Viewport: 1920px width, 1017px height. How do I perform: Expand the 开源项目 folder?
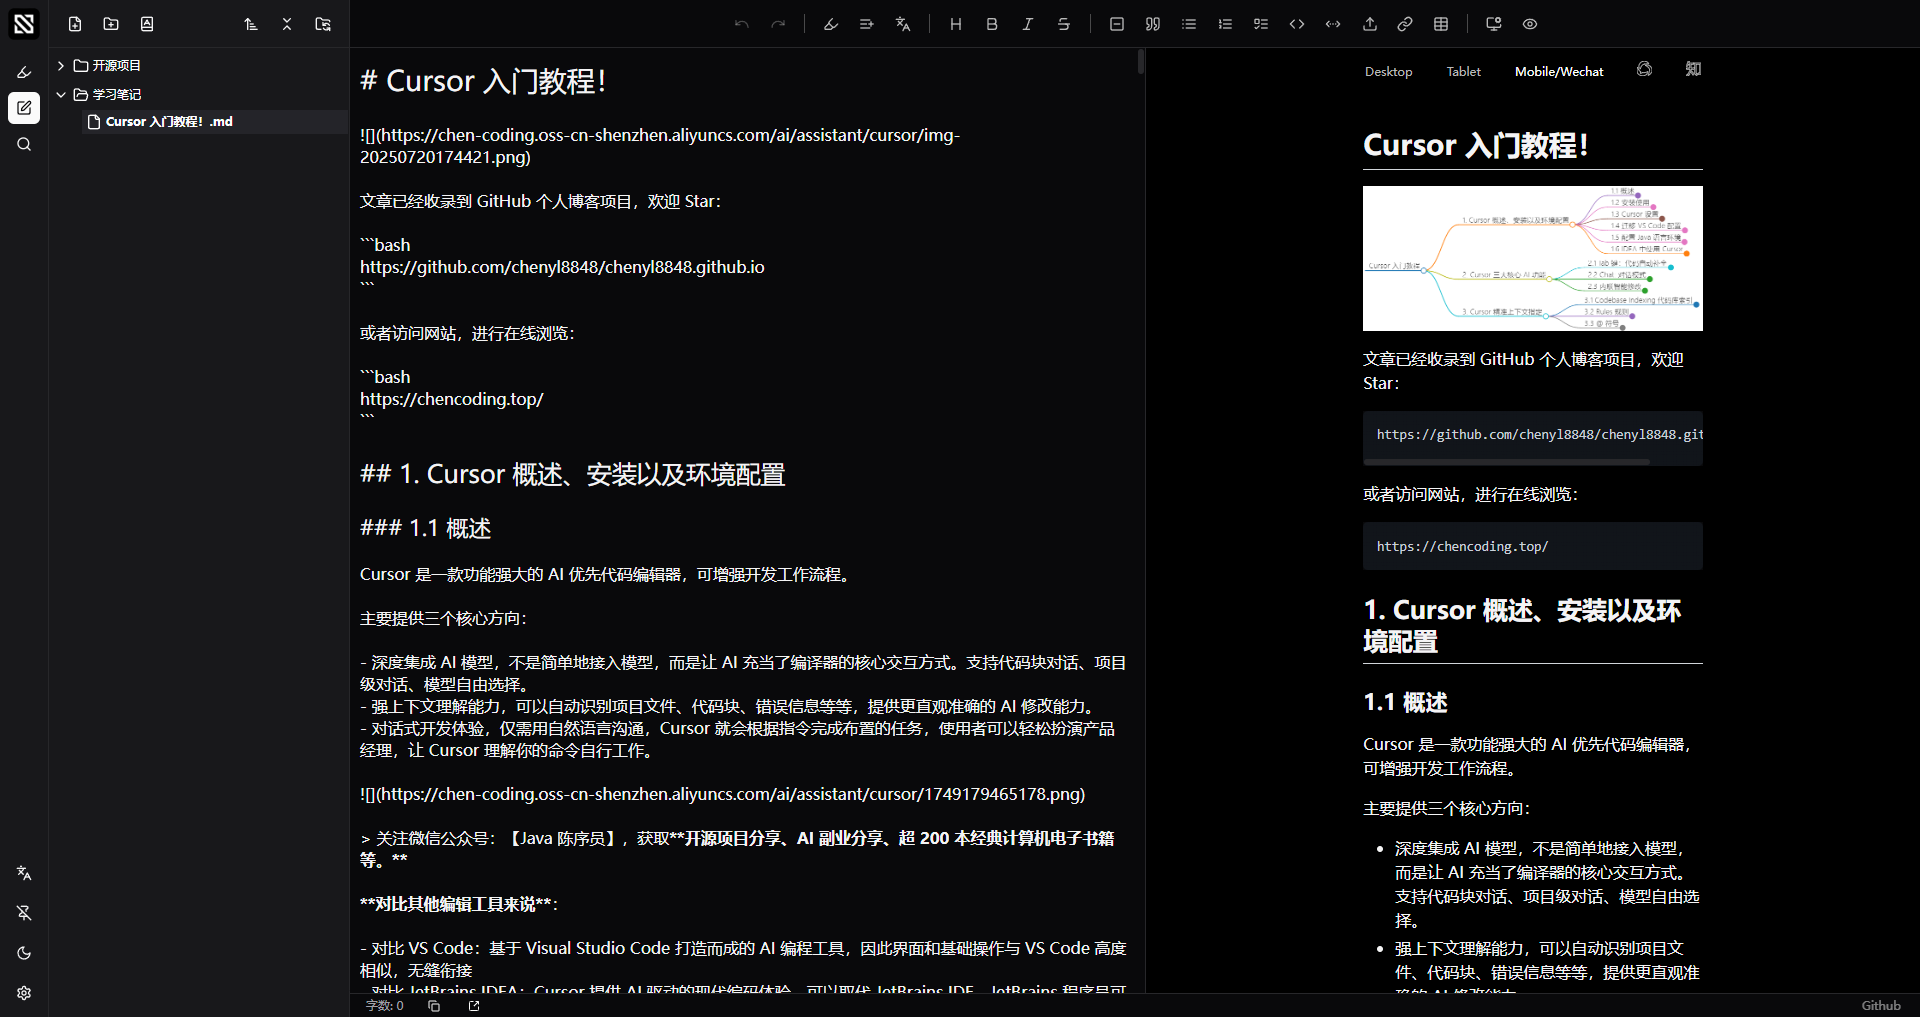pos(61,66)
